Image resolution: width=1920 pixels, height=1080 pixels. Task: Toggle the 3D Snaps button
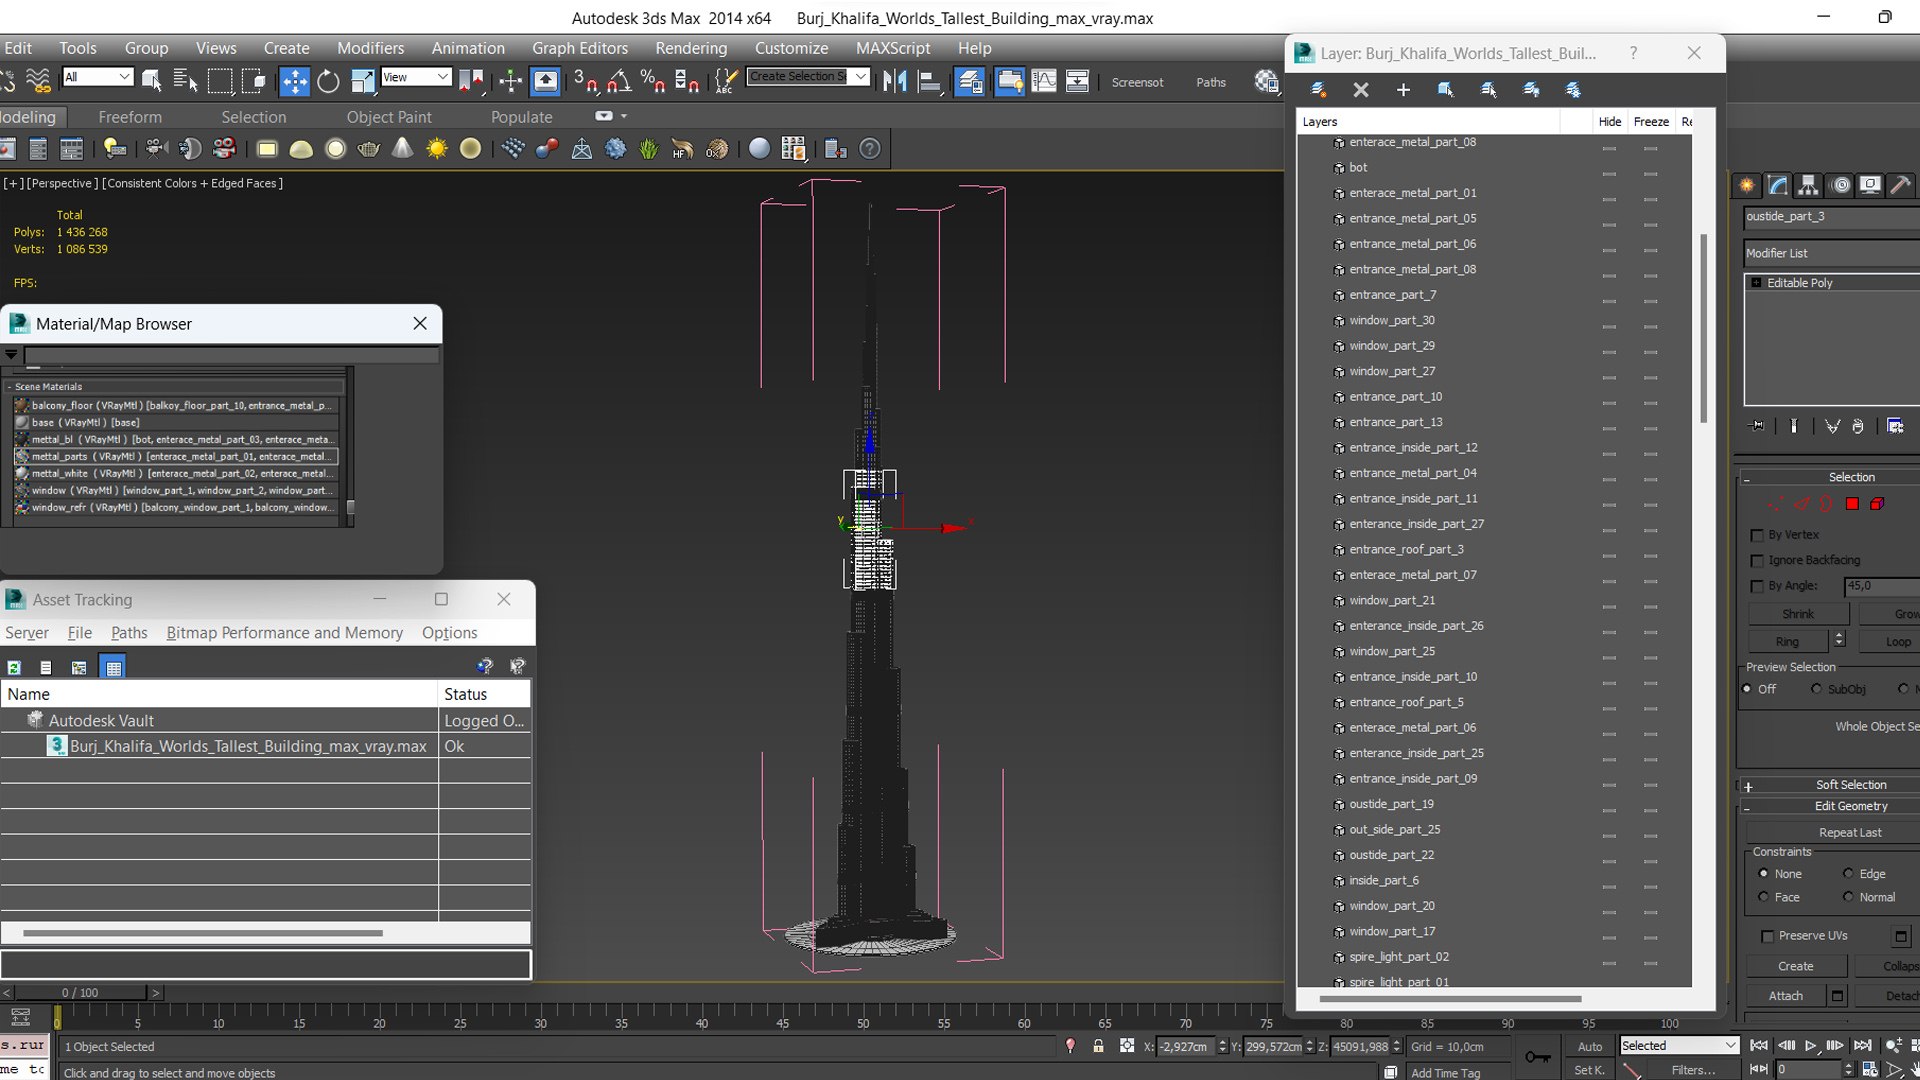(586, 82)
